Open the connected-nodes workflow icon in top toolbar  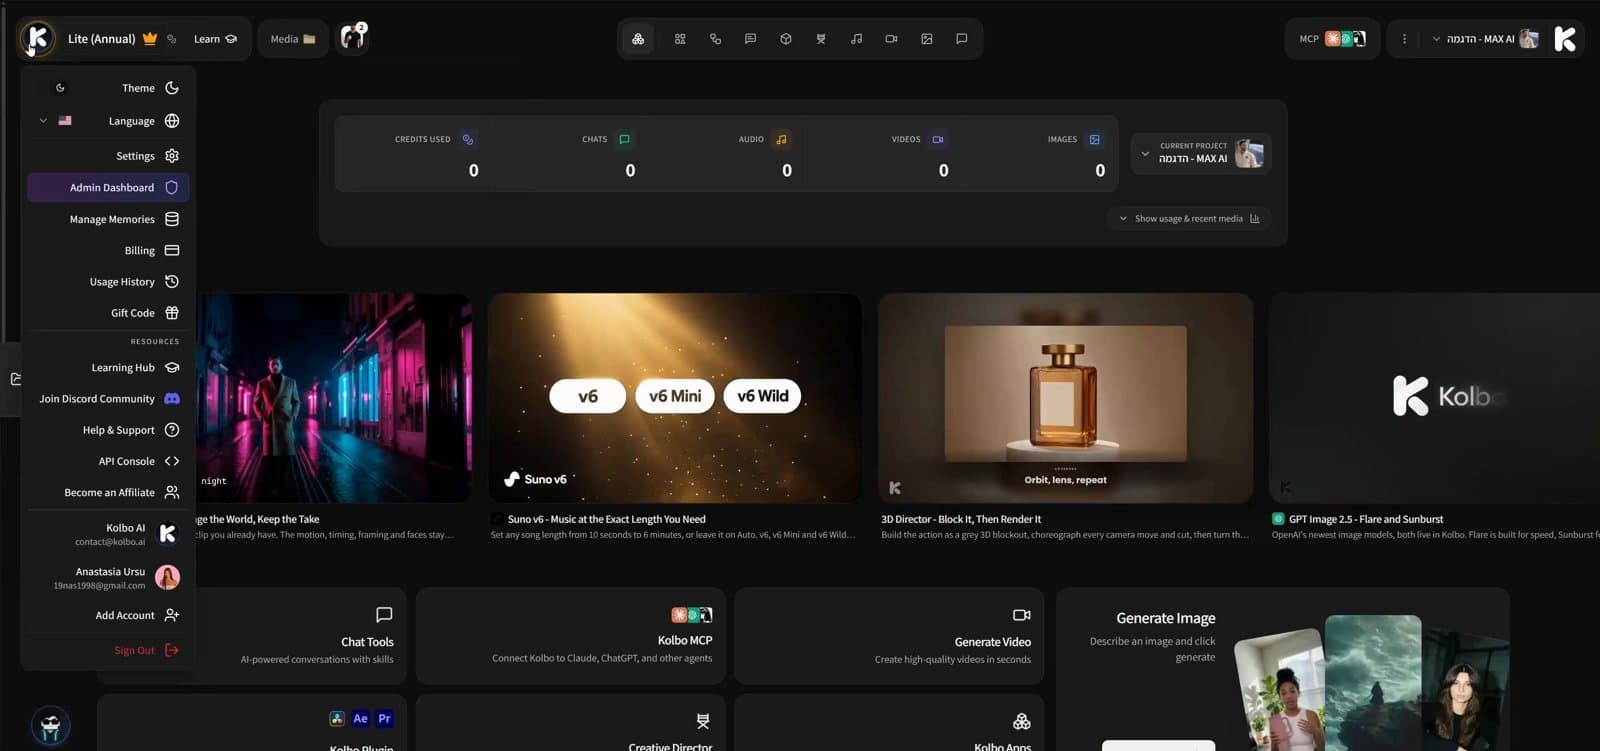(x=715, y=39)
